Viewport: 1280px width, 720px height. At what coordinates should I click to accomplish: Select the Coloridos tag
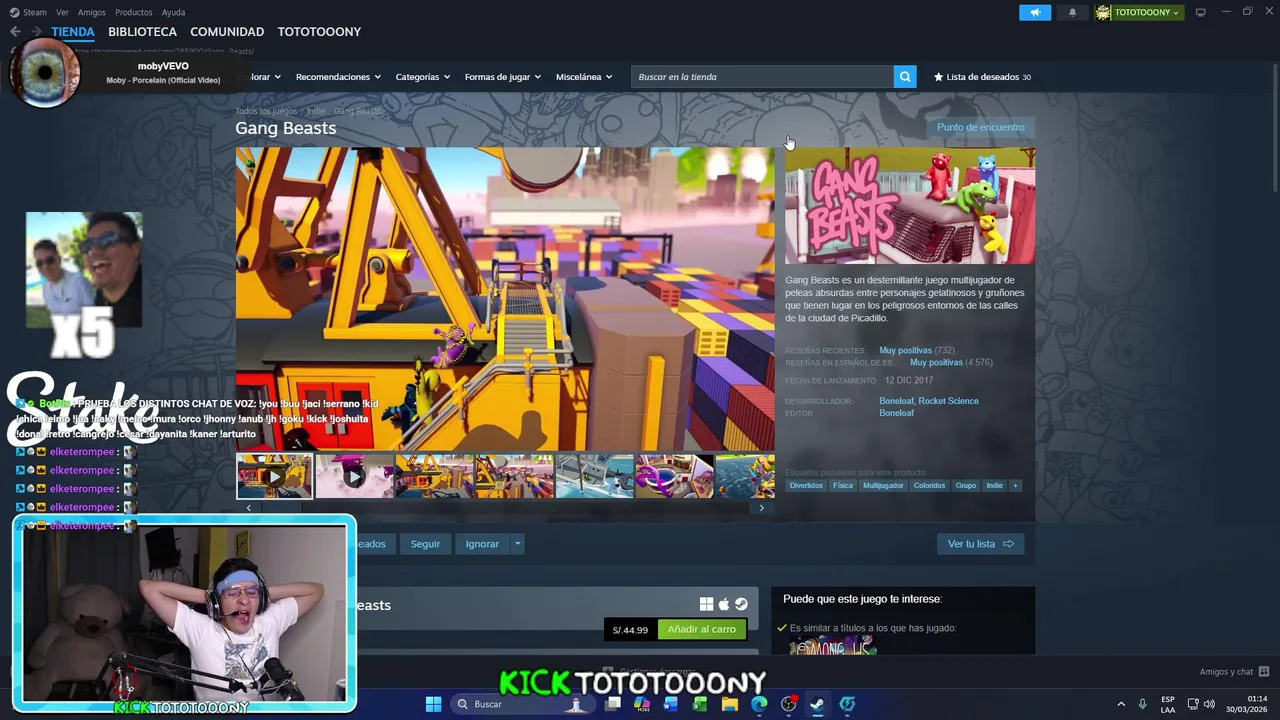(x=929, y=486)
